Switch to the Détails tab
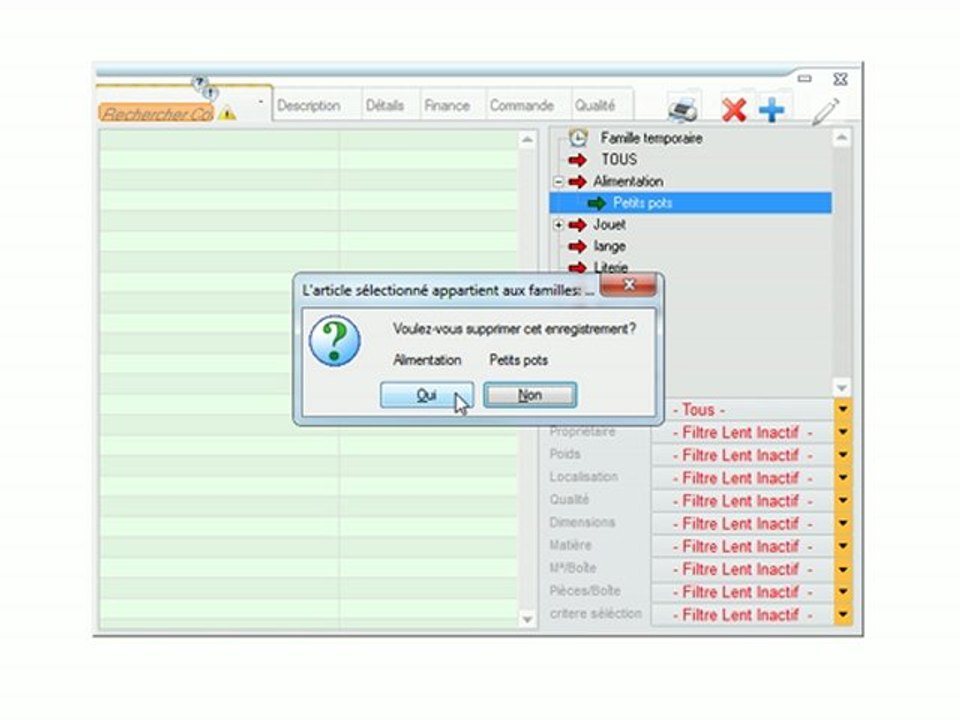Screen dimensions: 960x720 tap(384, 105)
